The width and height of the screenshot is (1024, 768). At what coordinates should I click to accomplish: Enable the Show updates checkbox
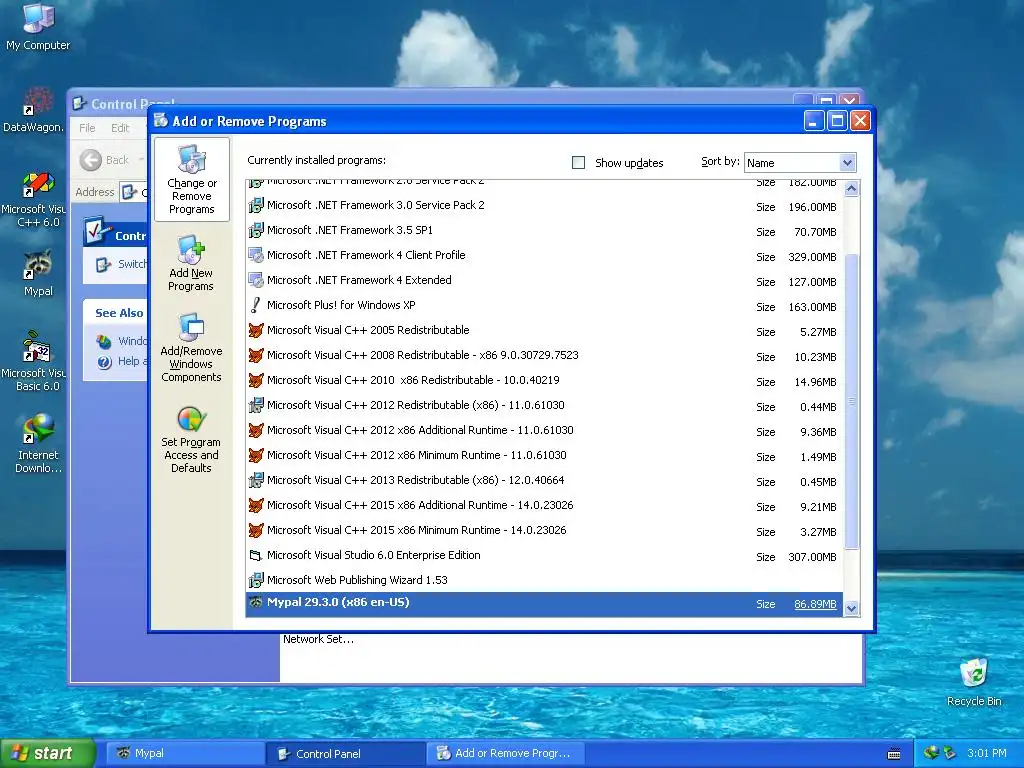pyautogui.click(x=579, y=163)
